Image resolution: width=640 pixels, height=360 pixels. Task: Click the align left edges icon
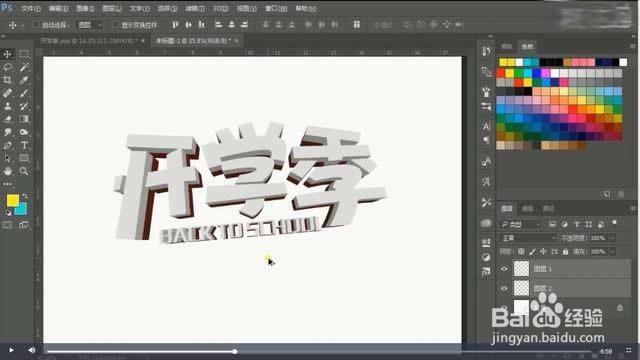(x=219, y=25)
